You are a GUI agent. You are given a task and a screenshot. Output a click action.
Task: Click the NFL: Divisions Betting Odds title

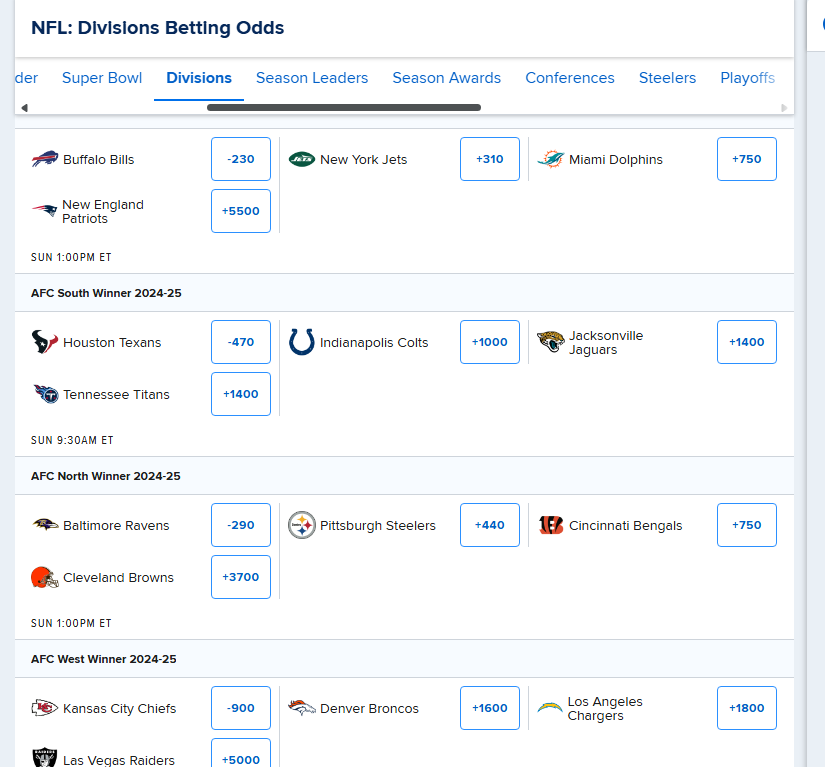157,27
